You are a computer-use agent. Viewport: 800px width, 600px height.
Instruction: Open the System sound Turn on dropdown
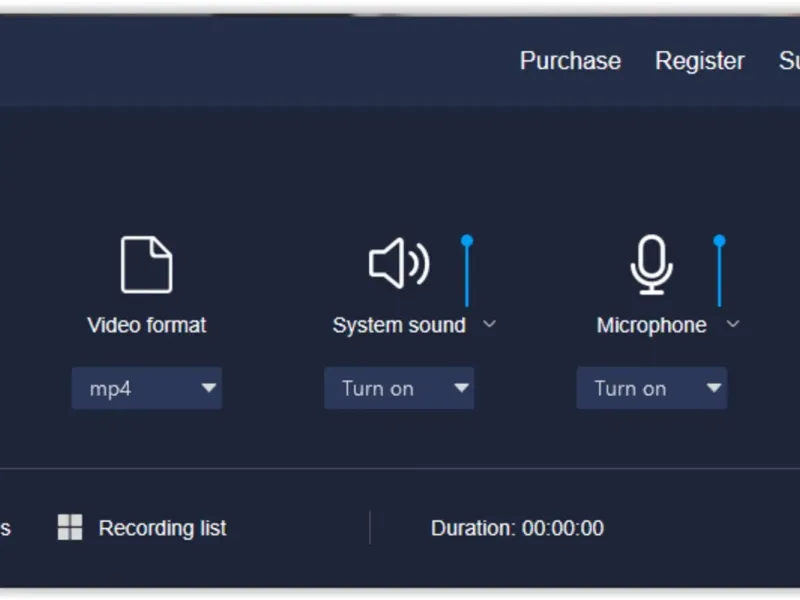point(399,389)
